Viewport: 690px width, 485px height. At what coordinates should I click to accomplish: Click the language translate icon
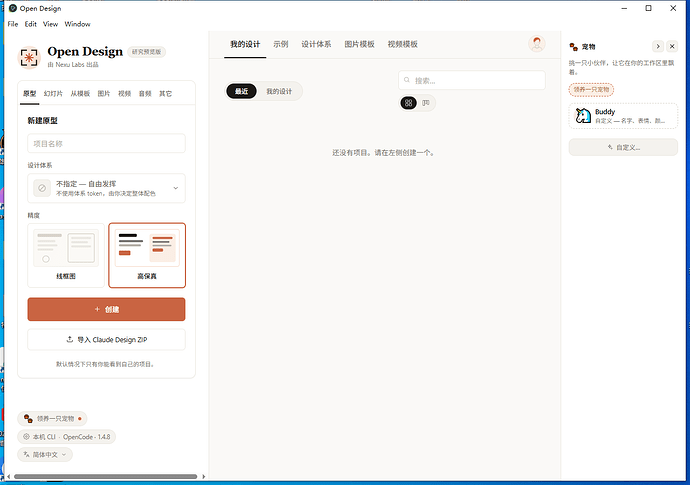coord(26,455)
